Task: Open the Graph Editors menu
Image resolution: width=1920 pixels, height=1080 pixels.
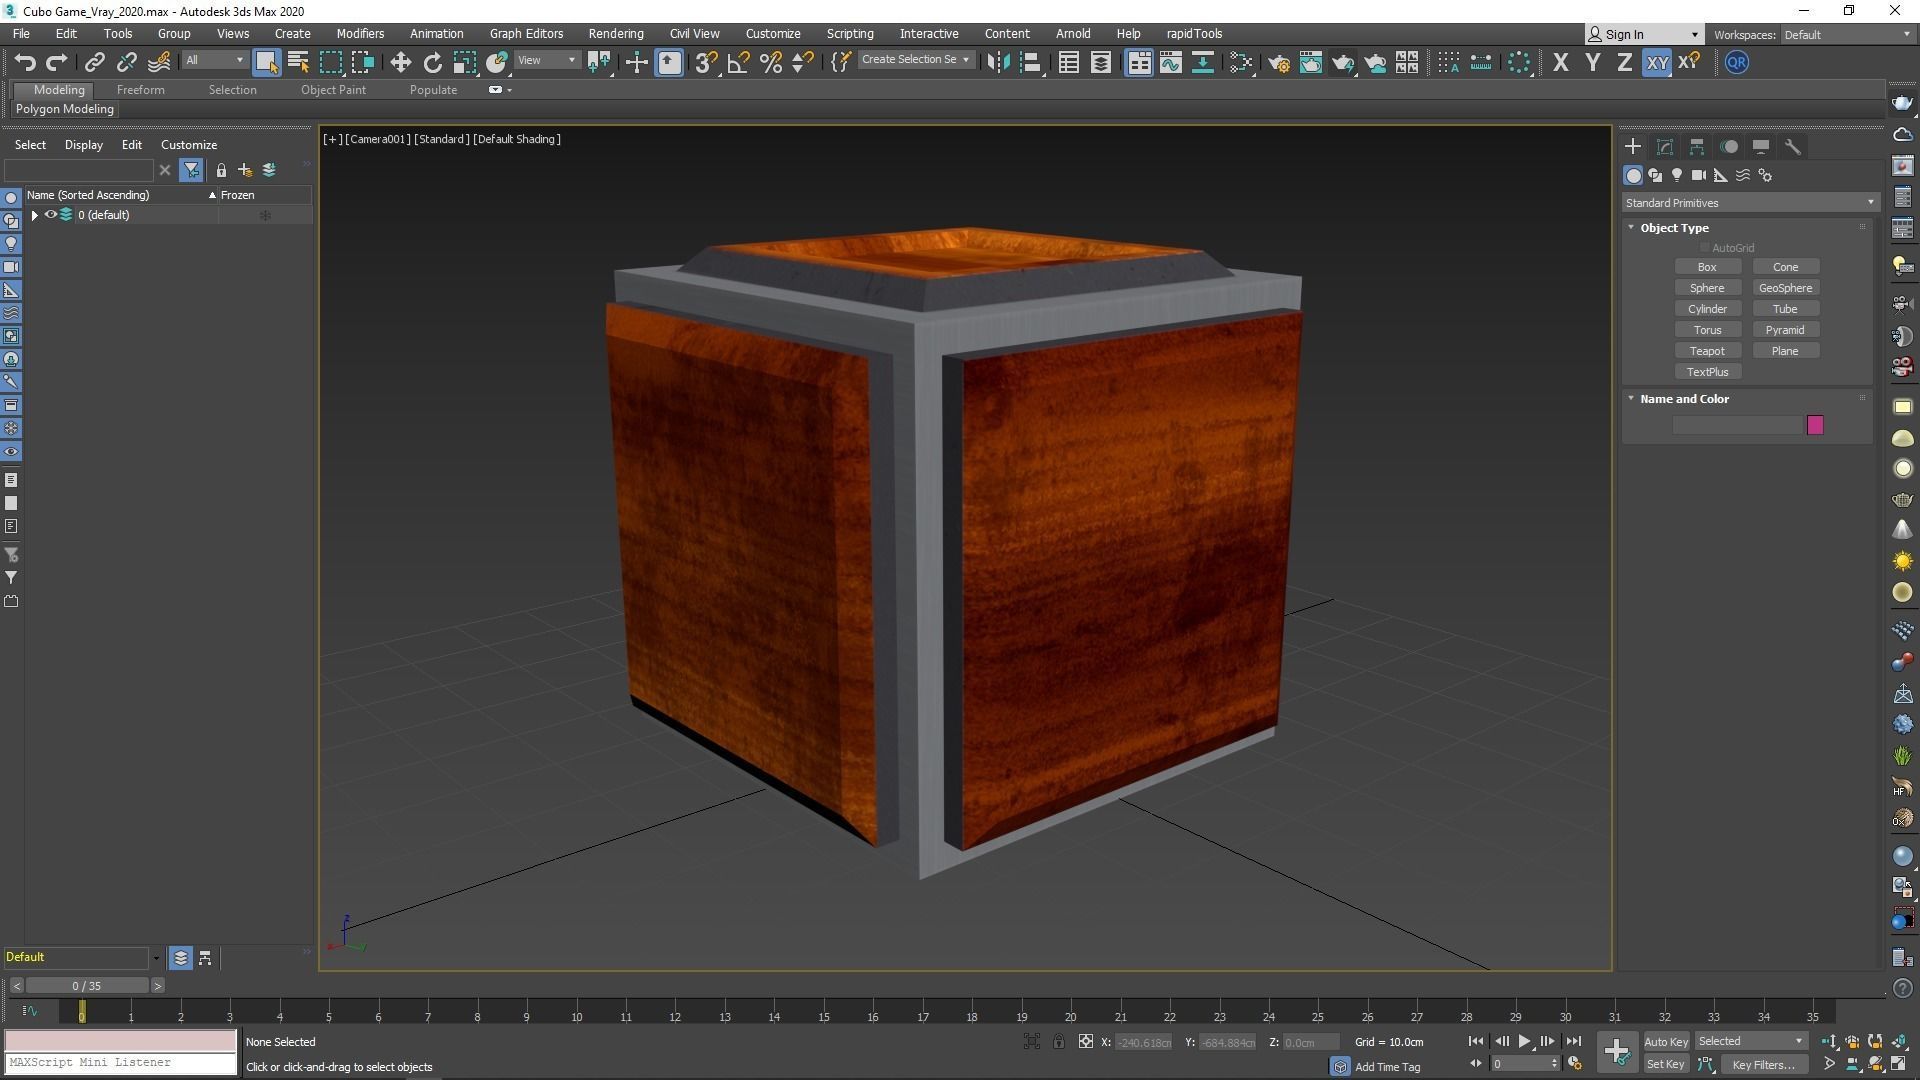Action: click(x=526, y=34)
